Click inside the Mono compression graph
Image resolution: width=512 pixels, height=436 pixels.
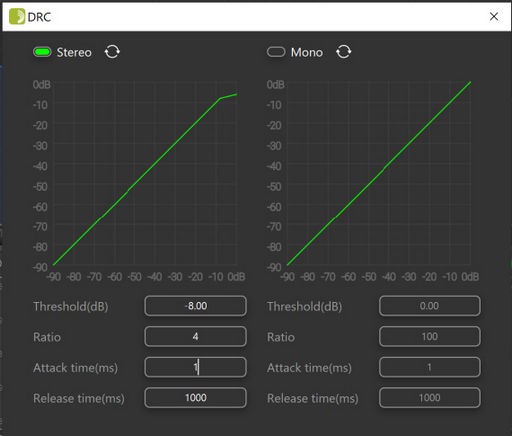point(379,174)
